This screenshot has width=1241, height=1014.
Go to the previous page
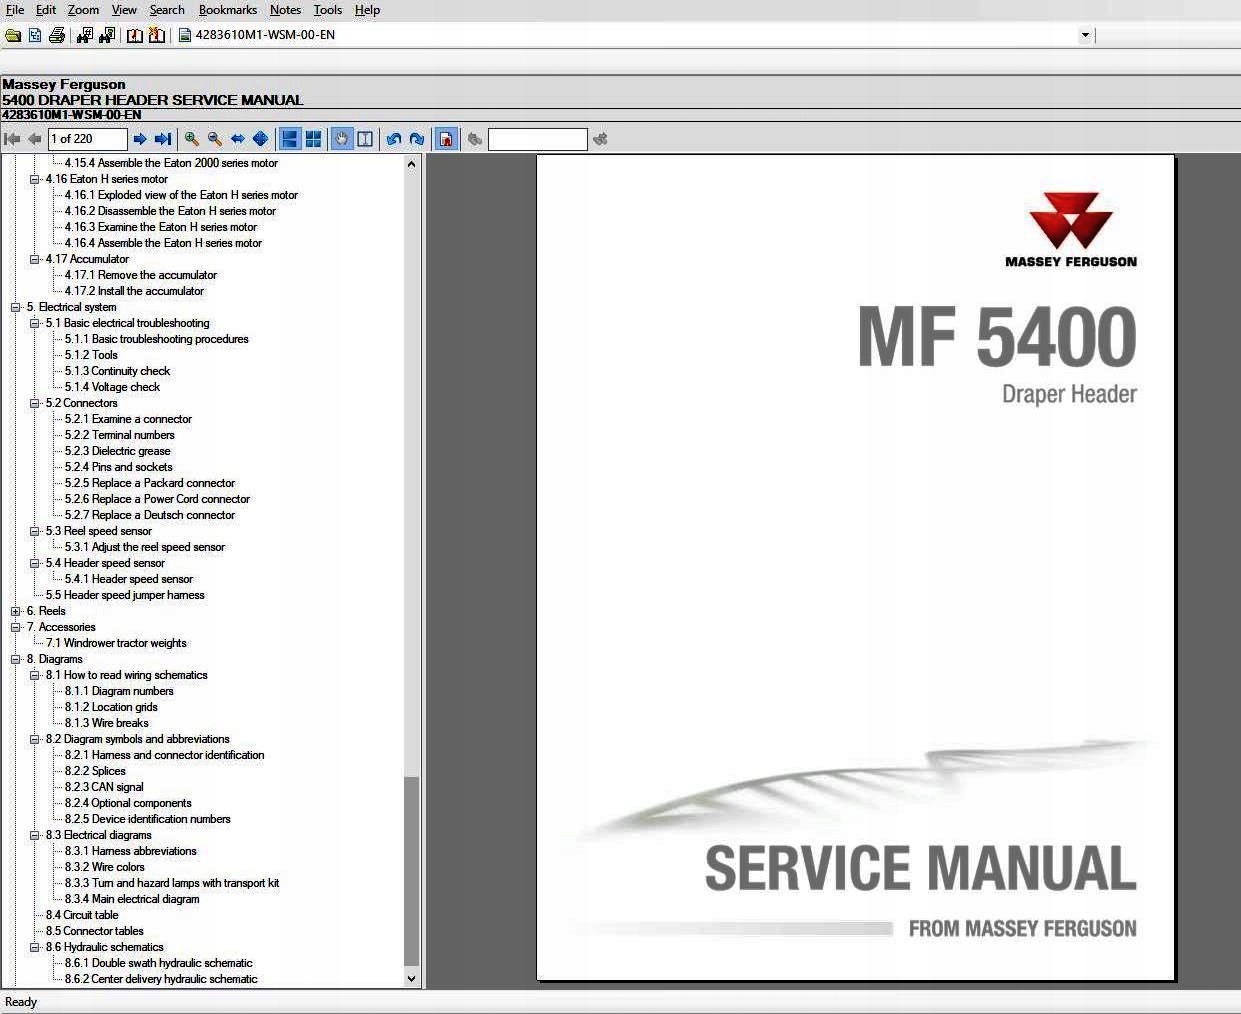35,139
